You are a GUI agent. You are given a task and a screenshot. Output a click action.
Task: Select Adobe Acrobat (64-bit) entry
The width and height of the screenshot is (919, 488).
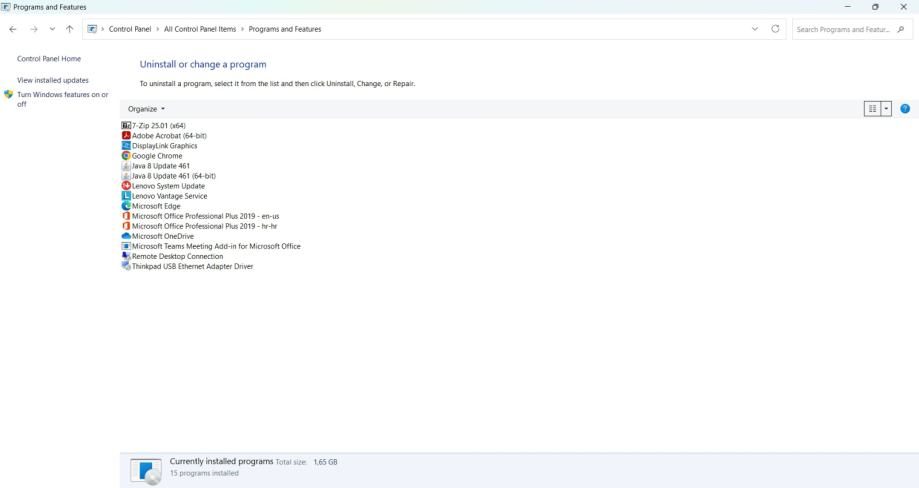click(x=169, y=135)
